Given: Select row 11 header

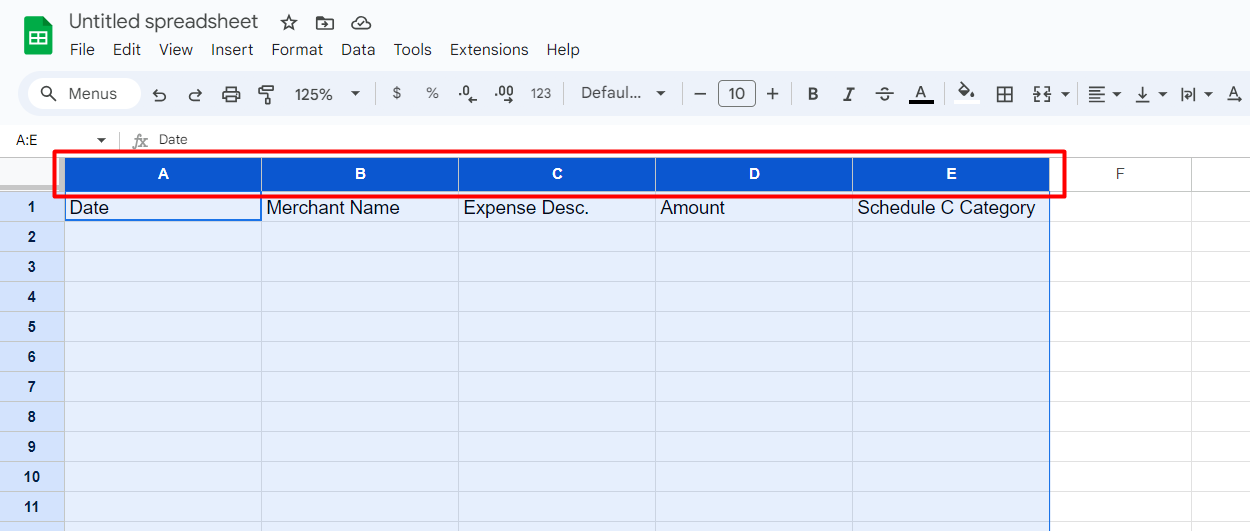Looking at the screenshot, I should coord(32,507).
